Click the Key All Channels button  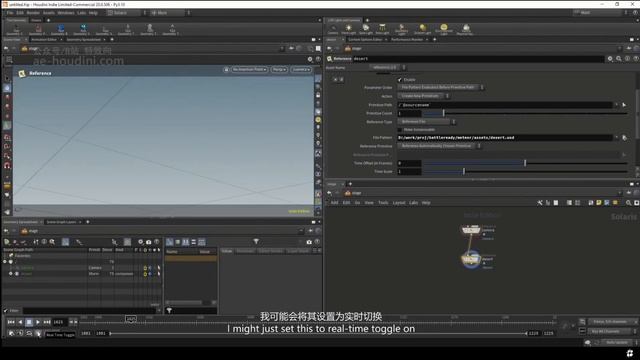pos(611,331)
